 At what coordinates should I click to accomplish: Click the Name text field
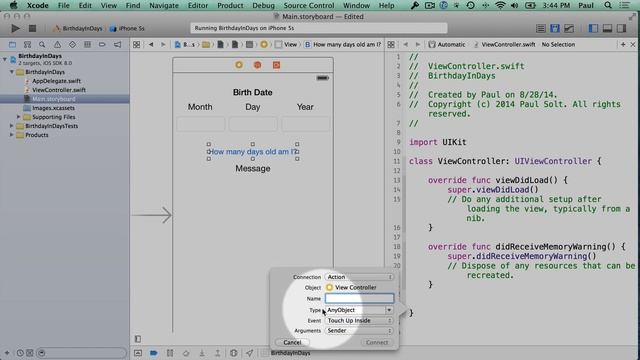click(359, 298)
